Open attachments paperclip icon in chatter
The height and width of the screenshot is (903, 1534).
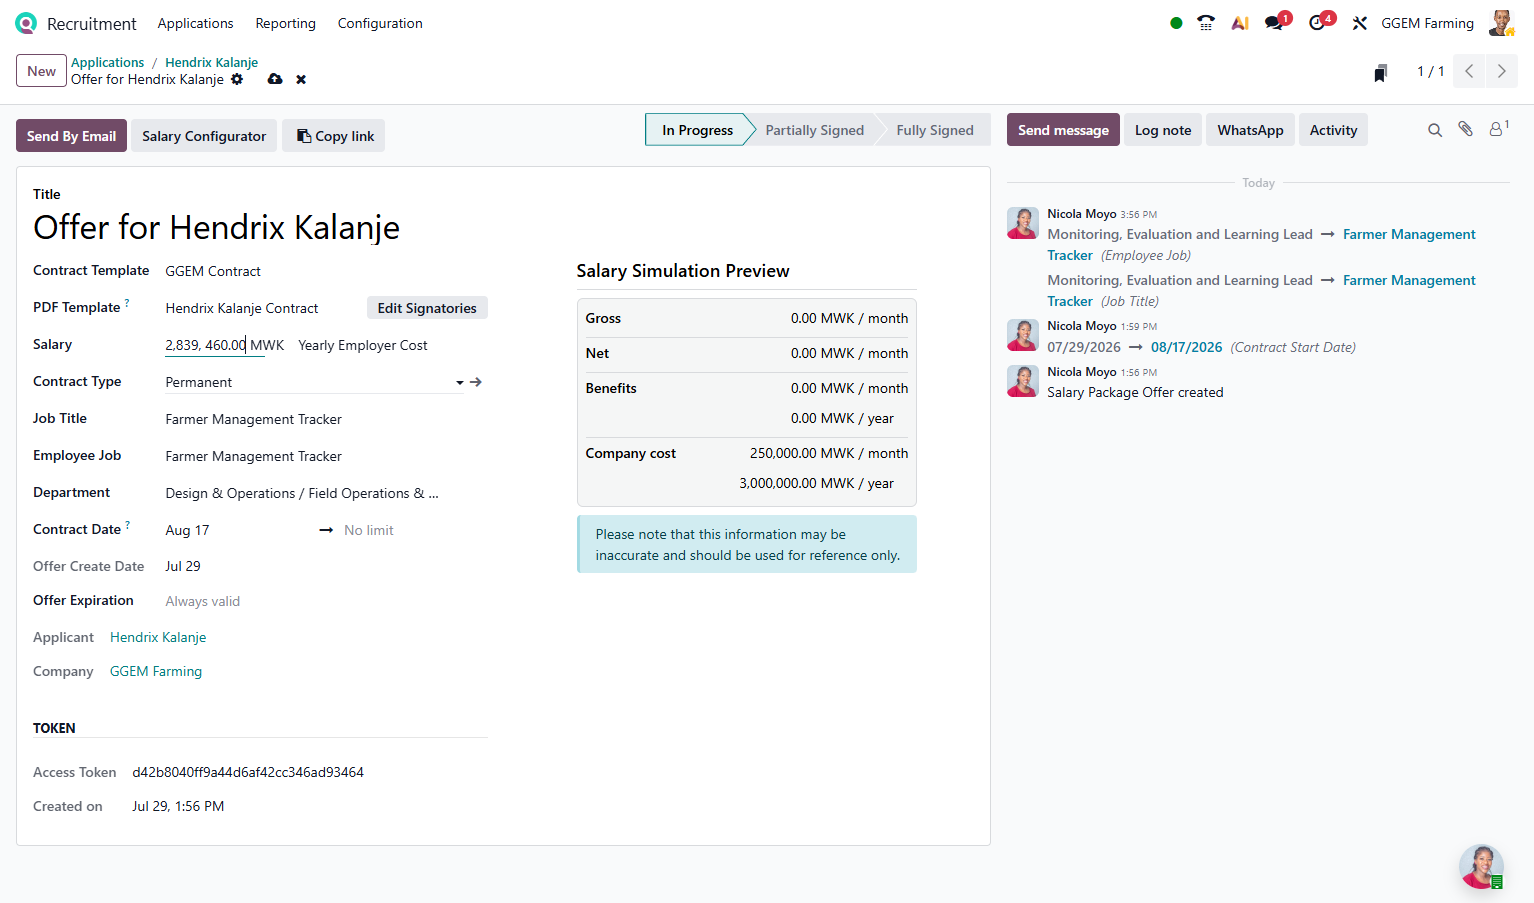tap(1466, 129)
